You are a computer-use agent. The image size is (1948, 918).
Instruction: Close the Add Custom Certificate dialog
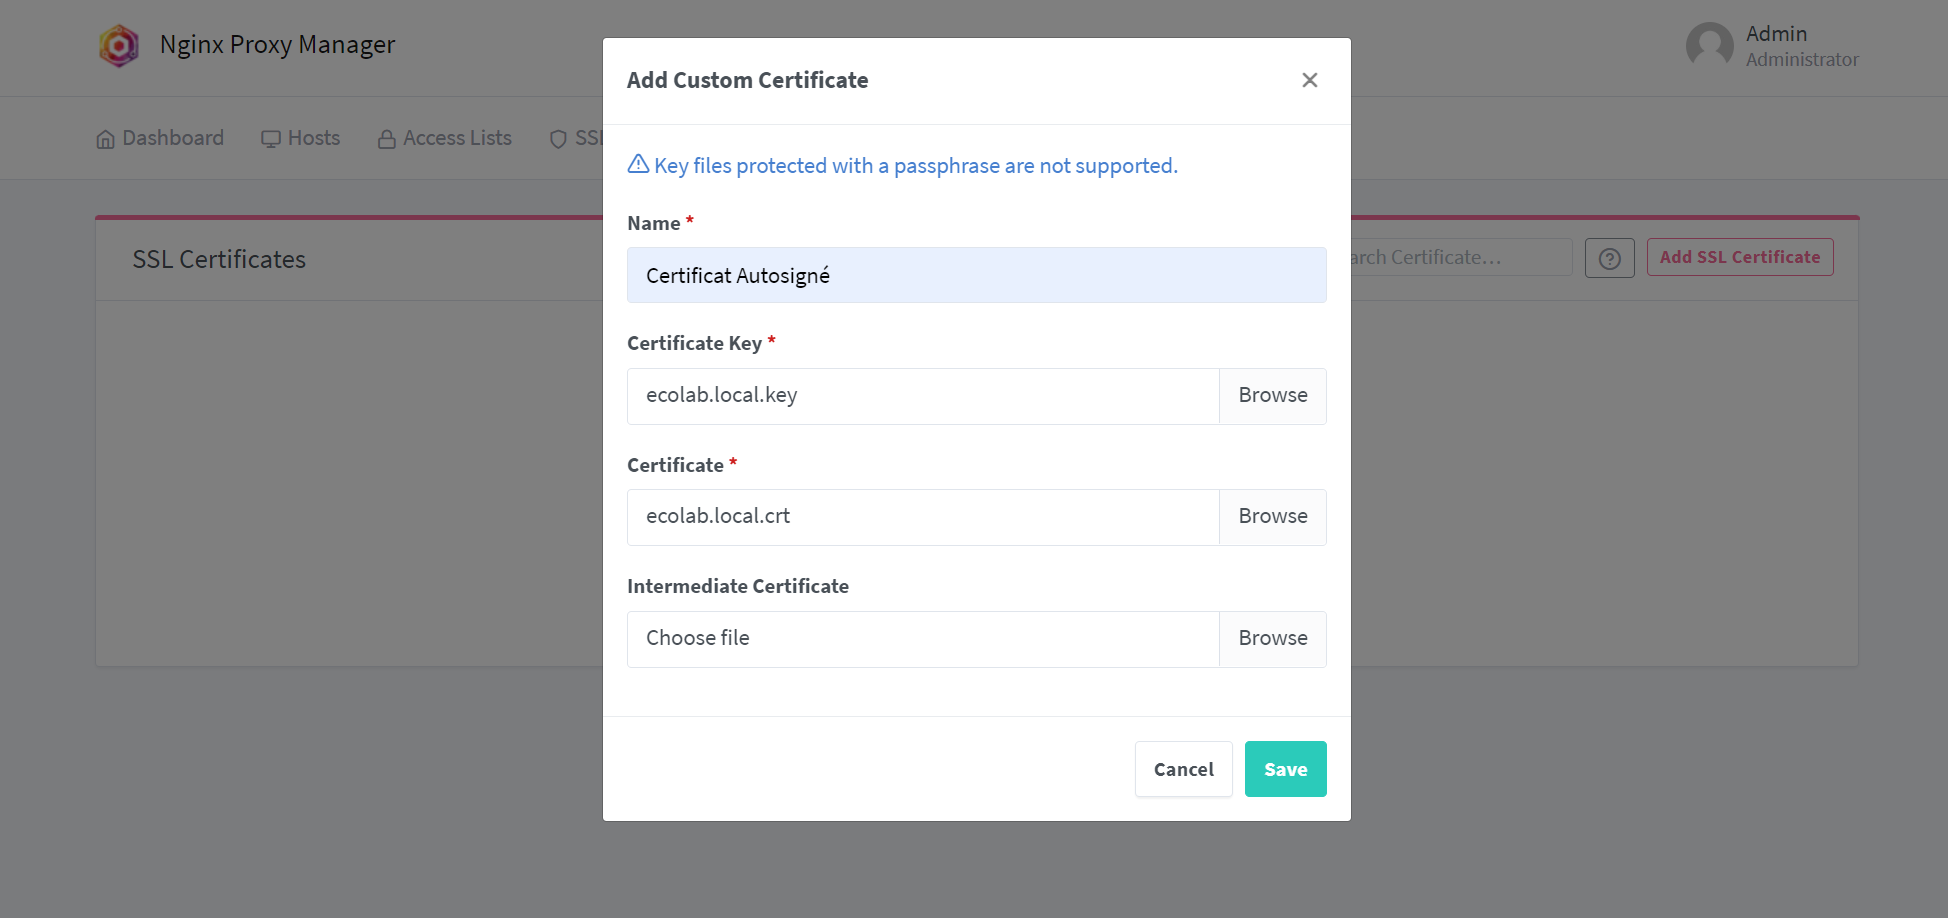[1309, 80]
